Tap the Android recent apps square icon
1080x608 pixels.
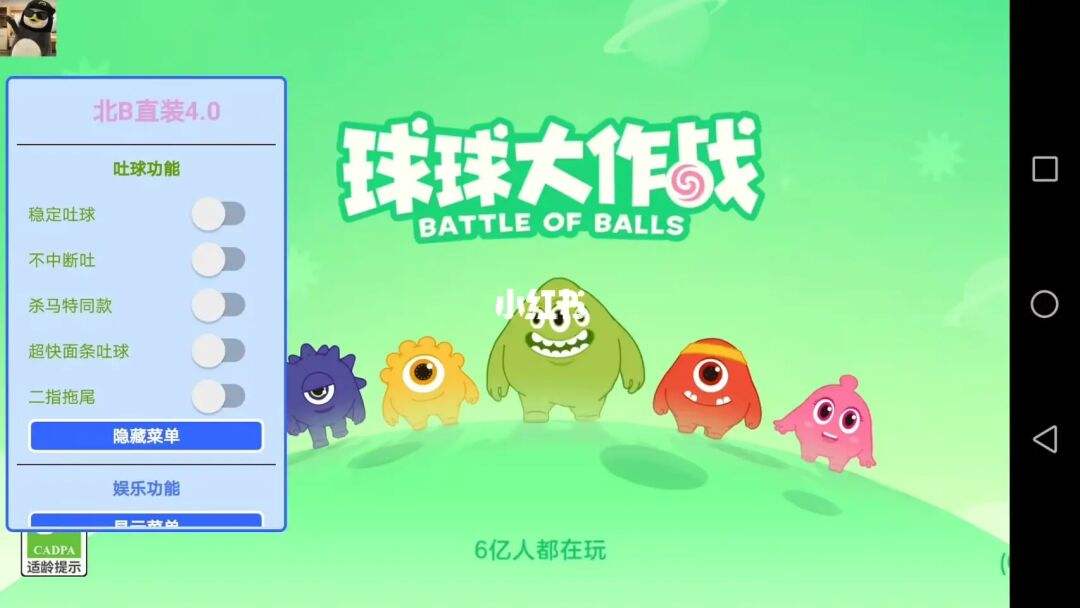click(x=1044, y=169)
